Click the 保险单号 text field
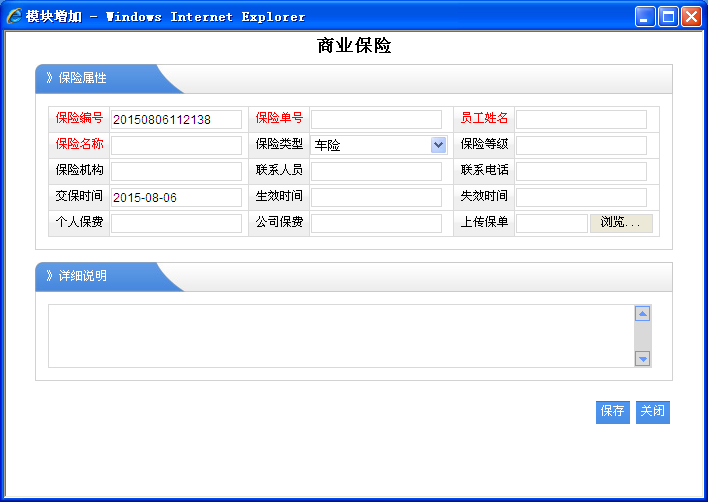This screenshot has height=502, width=708. click(x=376, y=120)
